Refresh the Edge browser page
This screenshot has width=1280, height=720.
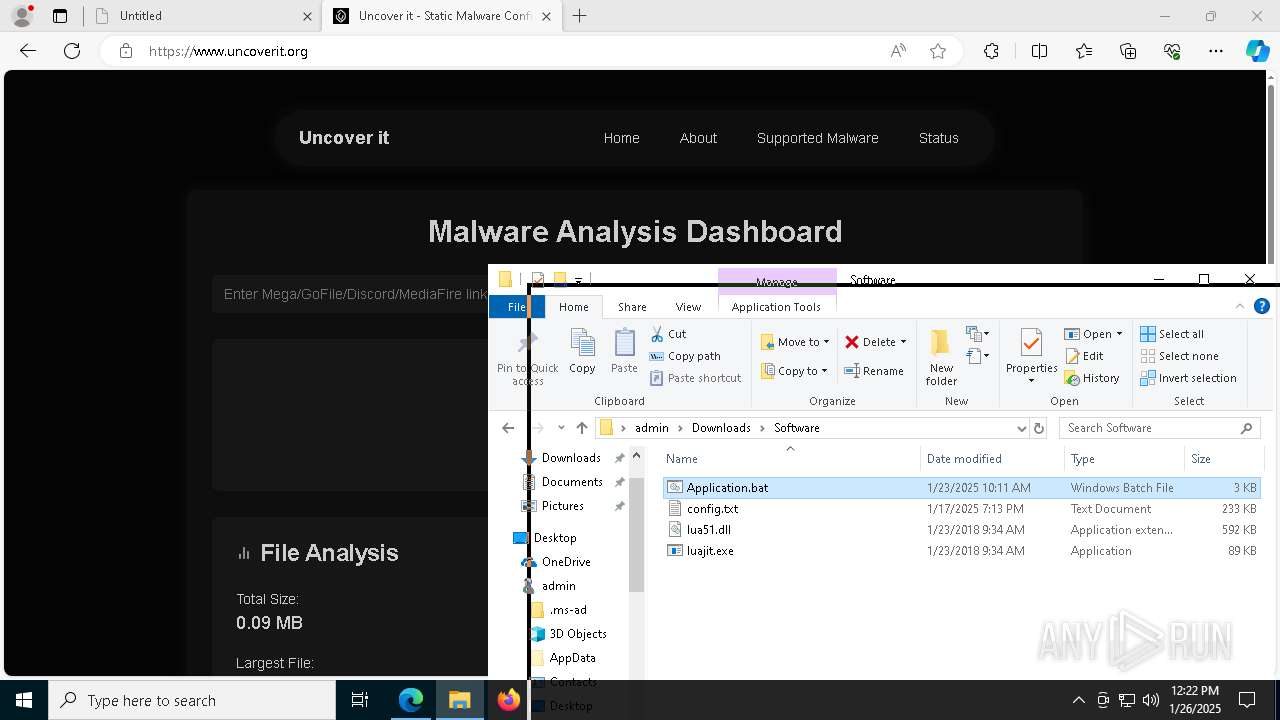click(72, 51)
